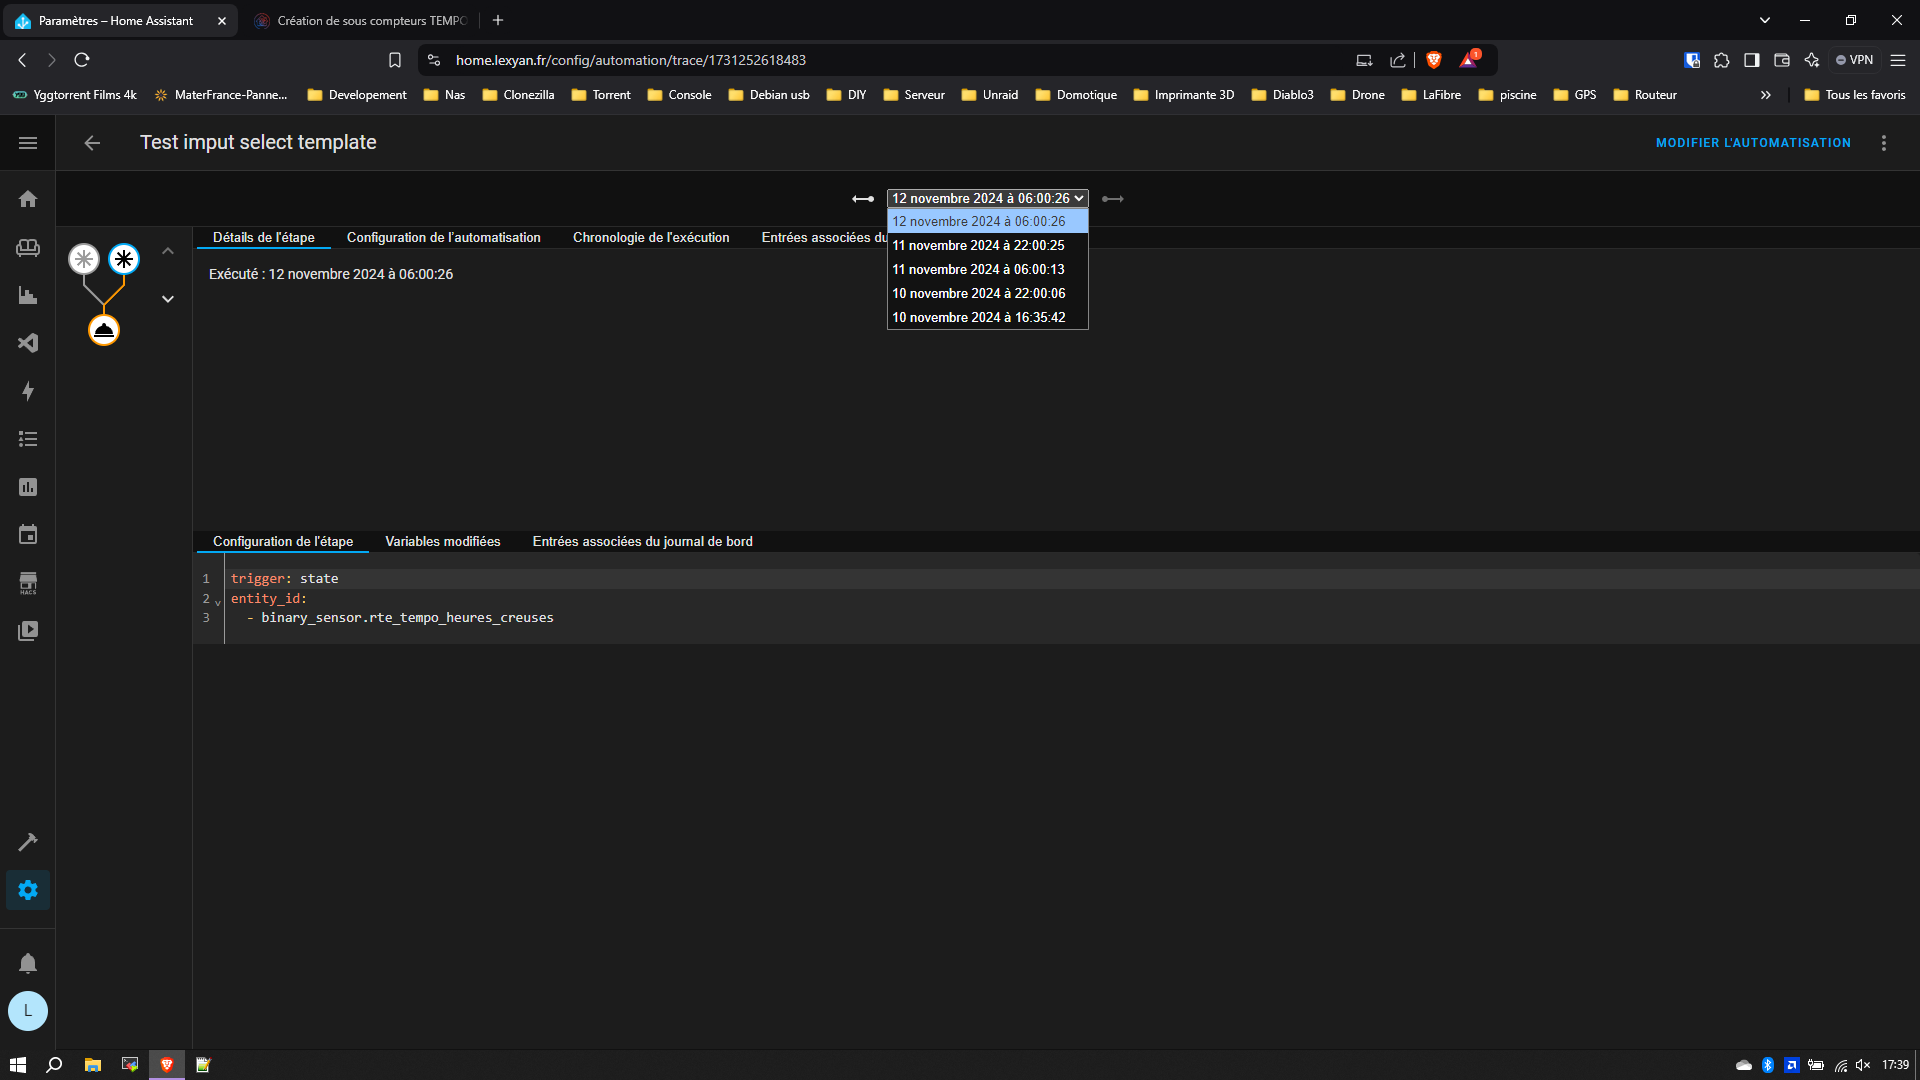Toggle the sidebar hamburger menu
The width and height of the screenshot is (1920, 1080).
pos(28,143)
